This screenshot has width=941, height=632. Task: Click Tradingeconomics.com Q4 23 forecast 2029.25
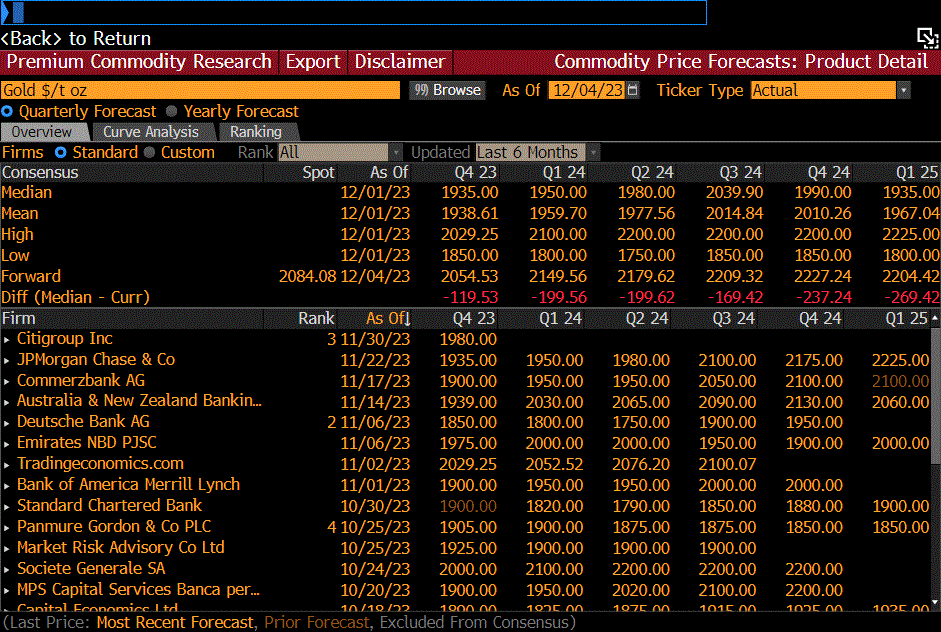coord(467,465)
